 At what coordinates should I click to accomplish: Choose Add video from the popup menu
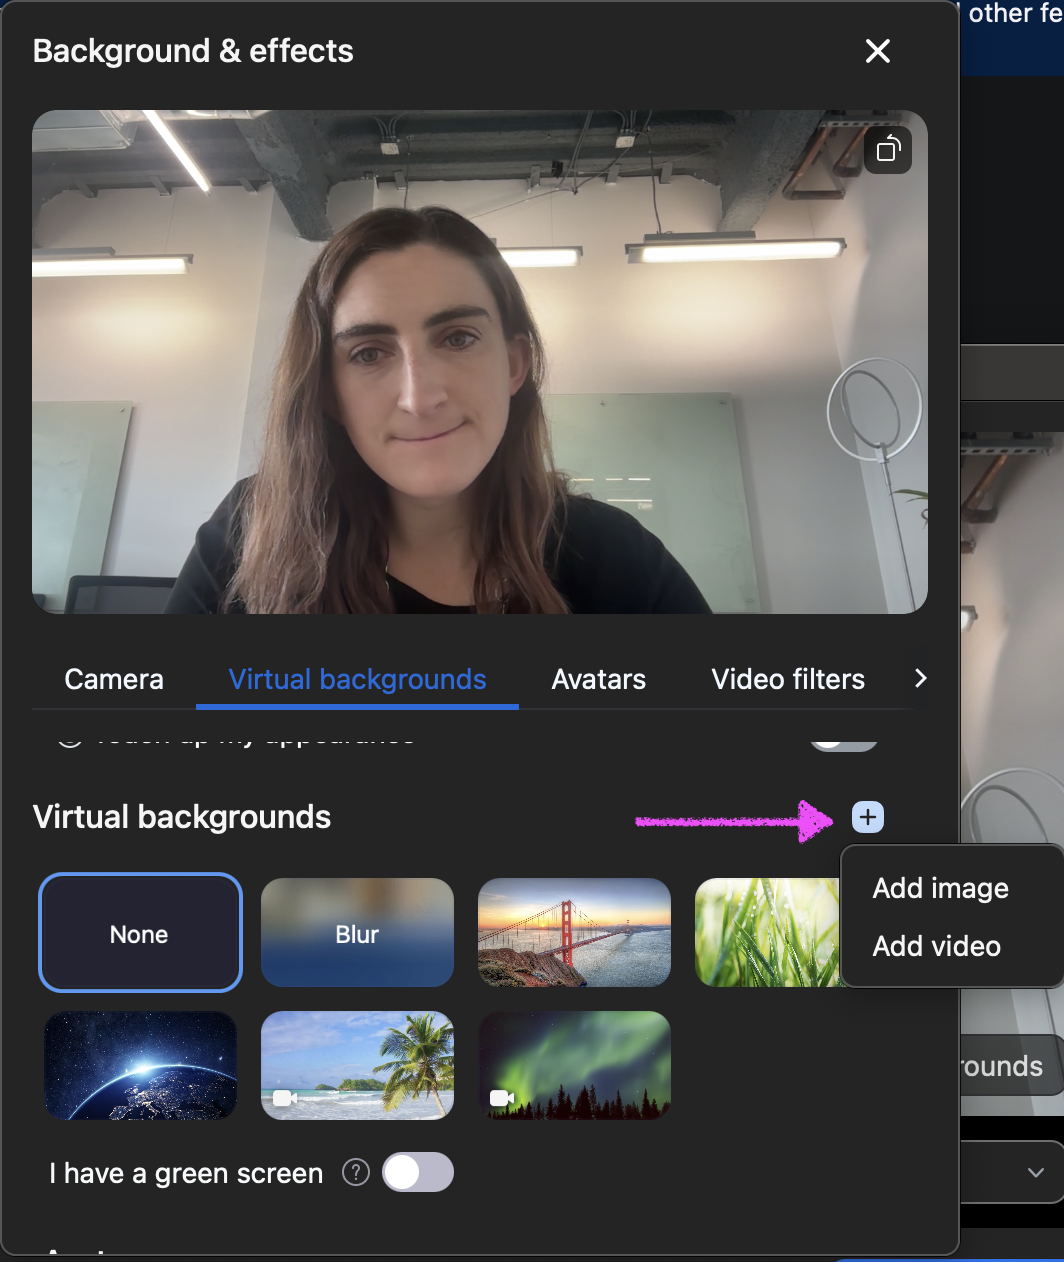point(936,946)
